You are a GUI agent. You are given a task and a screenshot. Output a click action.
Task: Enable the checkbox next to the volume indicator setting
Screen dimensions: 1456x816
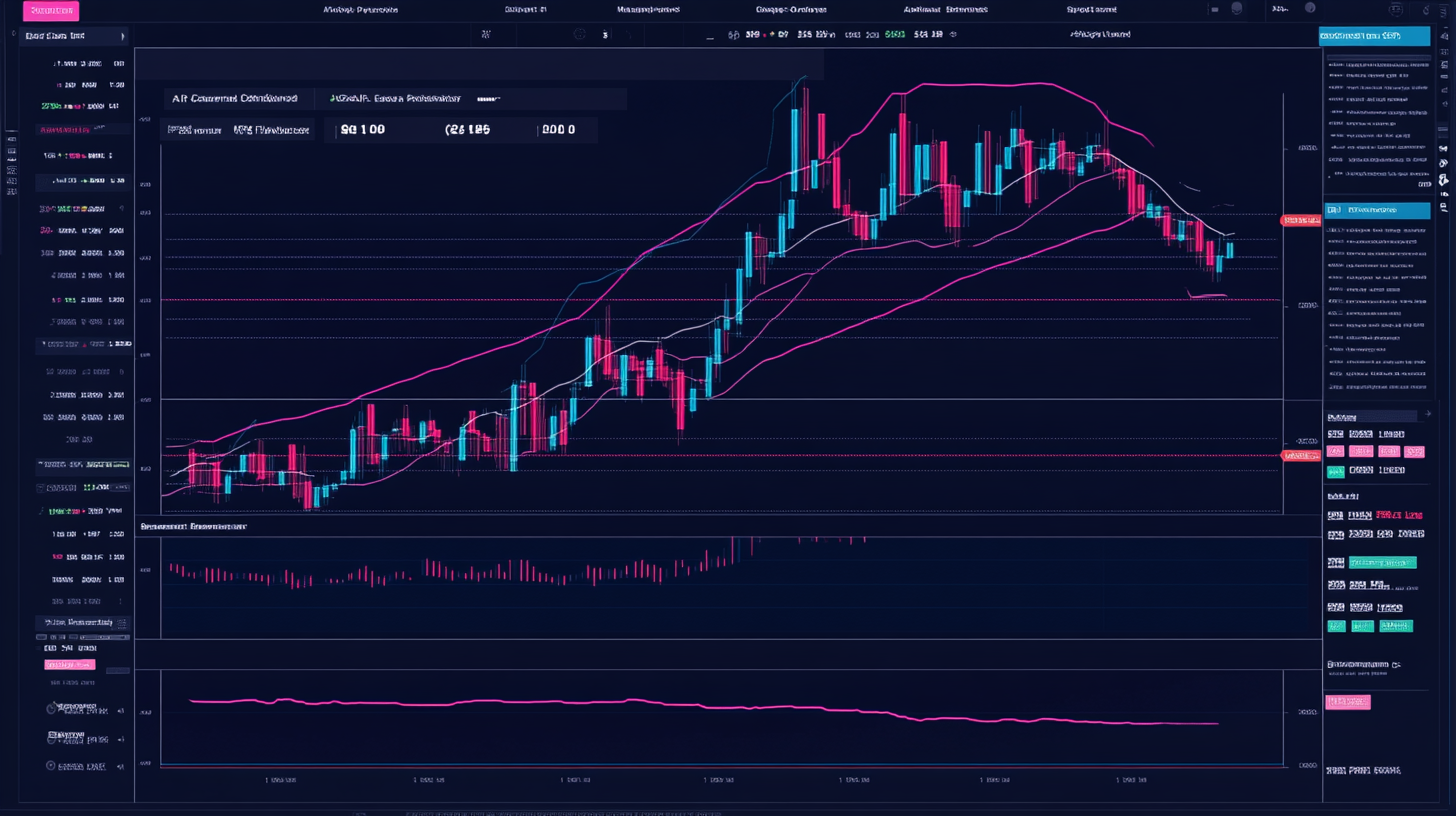click(37, 648)
